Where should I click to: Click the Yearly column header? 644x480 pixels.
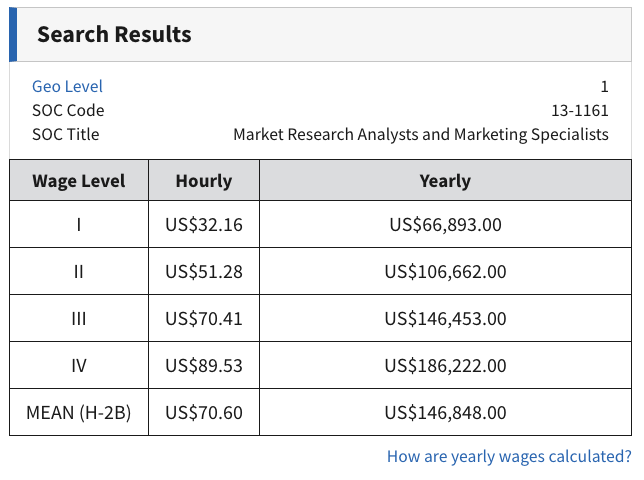click(x=445, y=181)
